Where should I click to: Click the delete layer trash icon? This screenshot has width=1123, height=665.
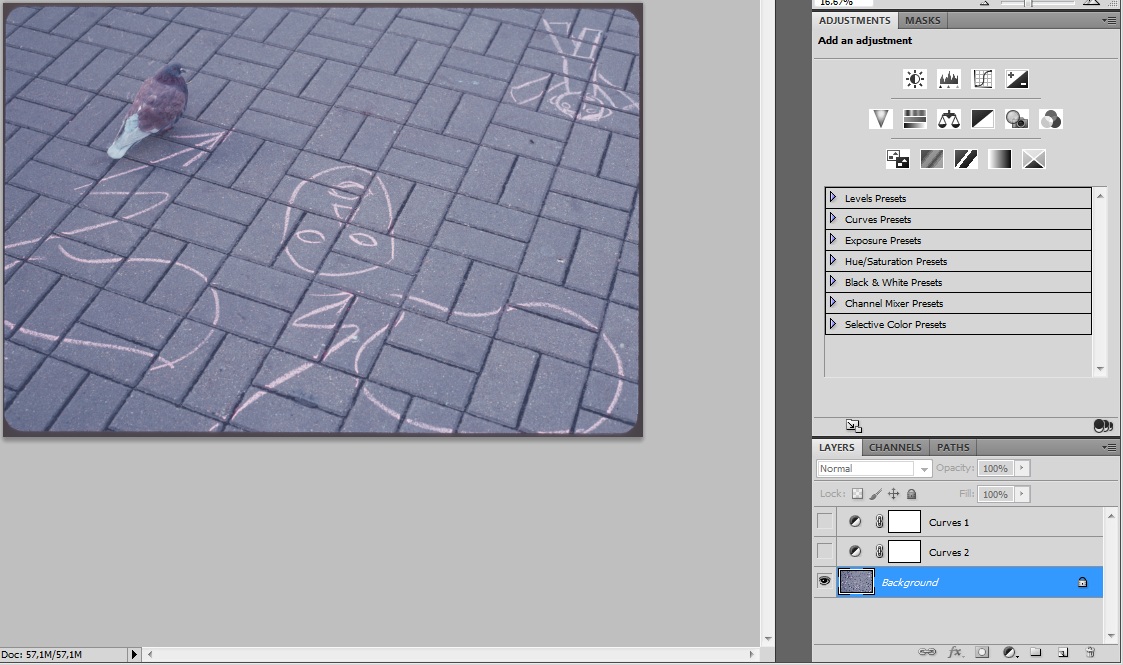[x=1090, y=652]
